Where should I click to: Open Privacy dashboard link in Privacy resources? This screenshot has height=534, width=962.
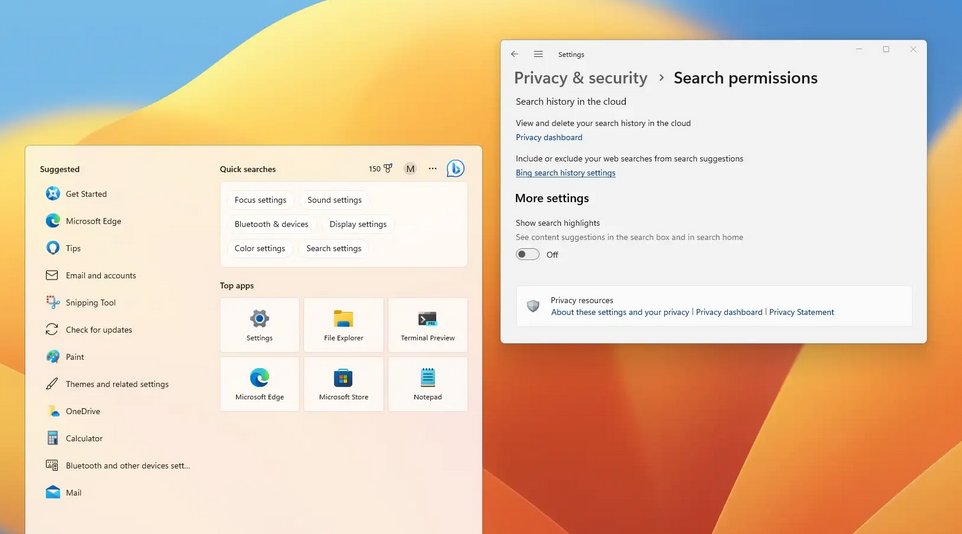729,312
